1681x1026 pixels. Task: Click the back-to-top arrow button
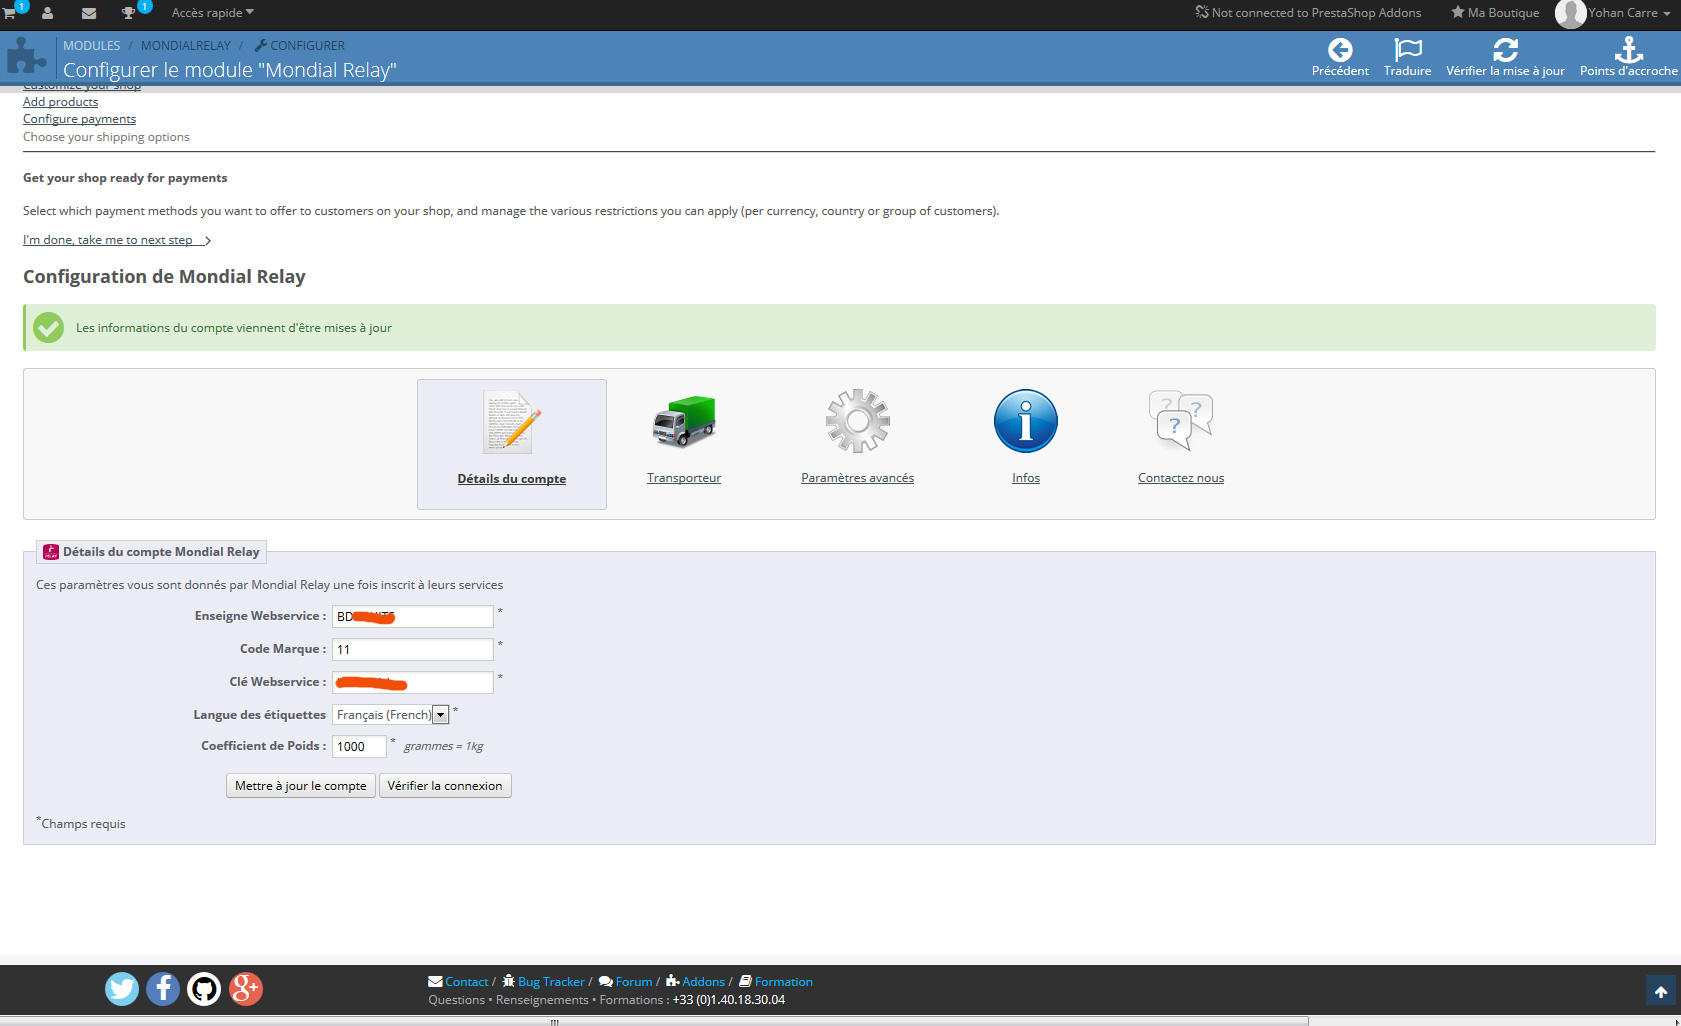pos(1661,991)
